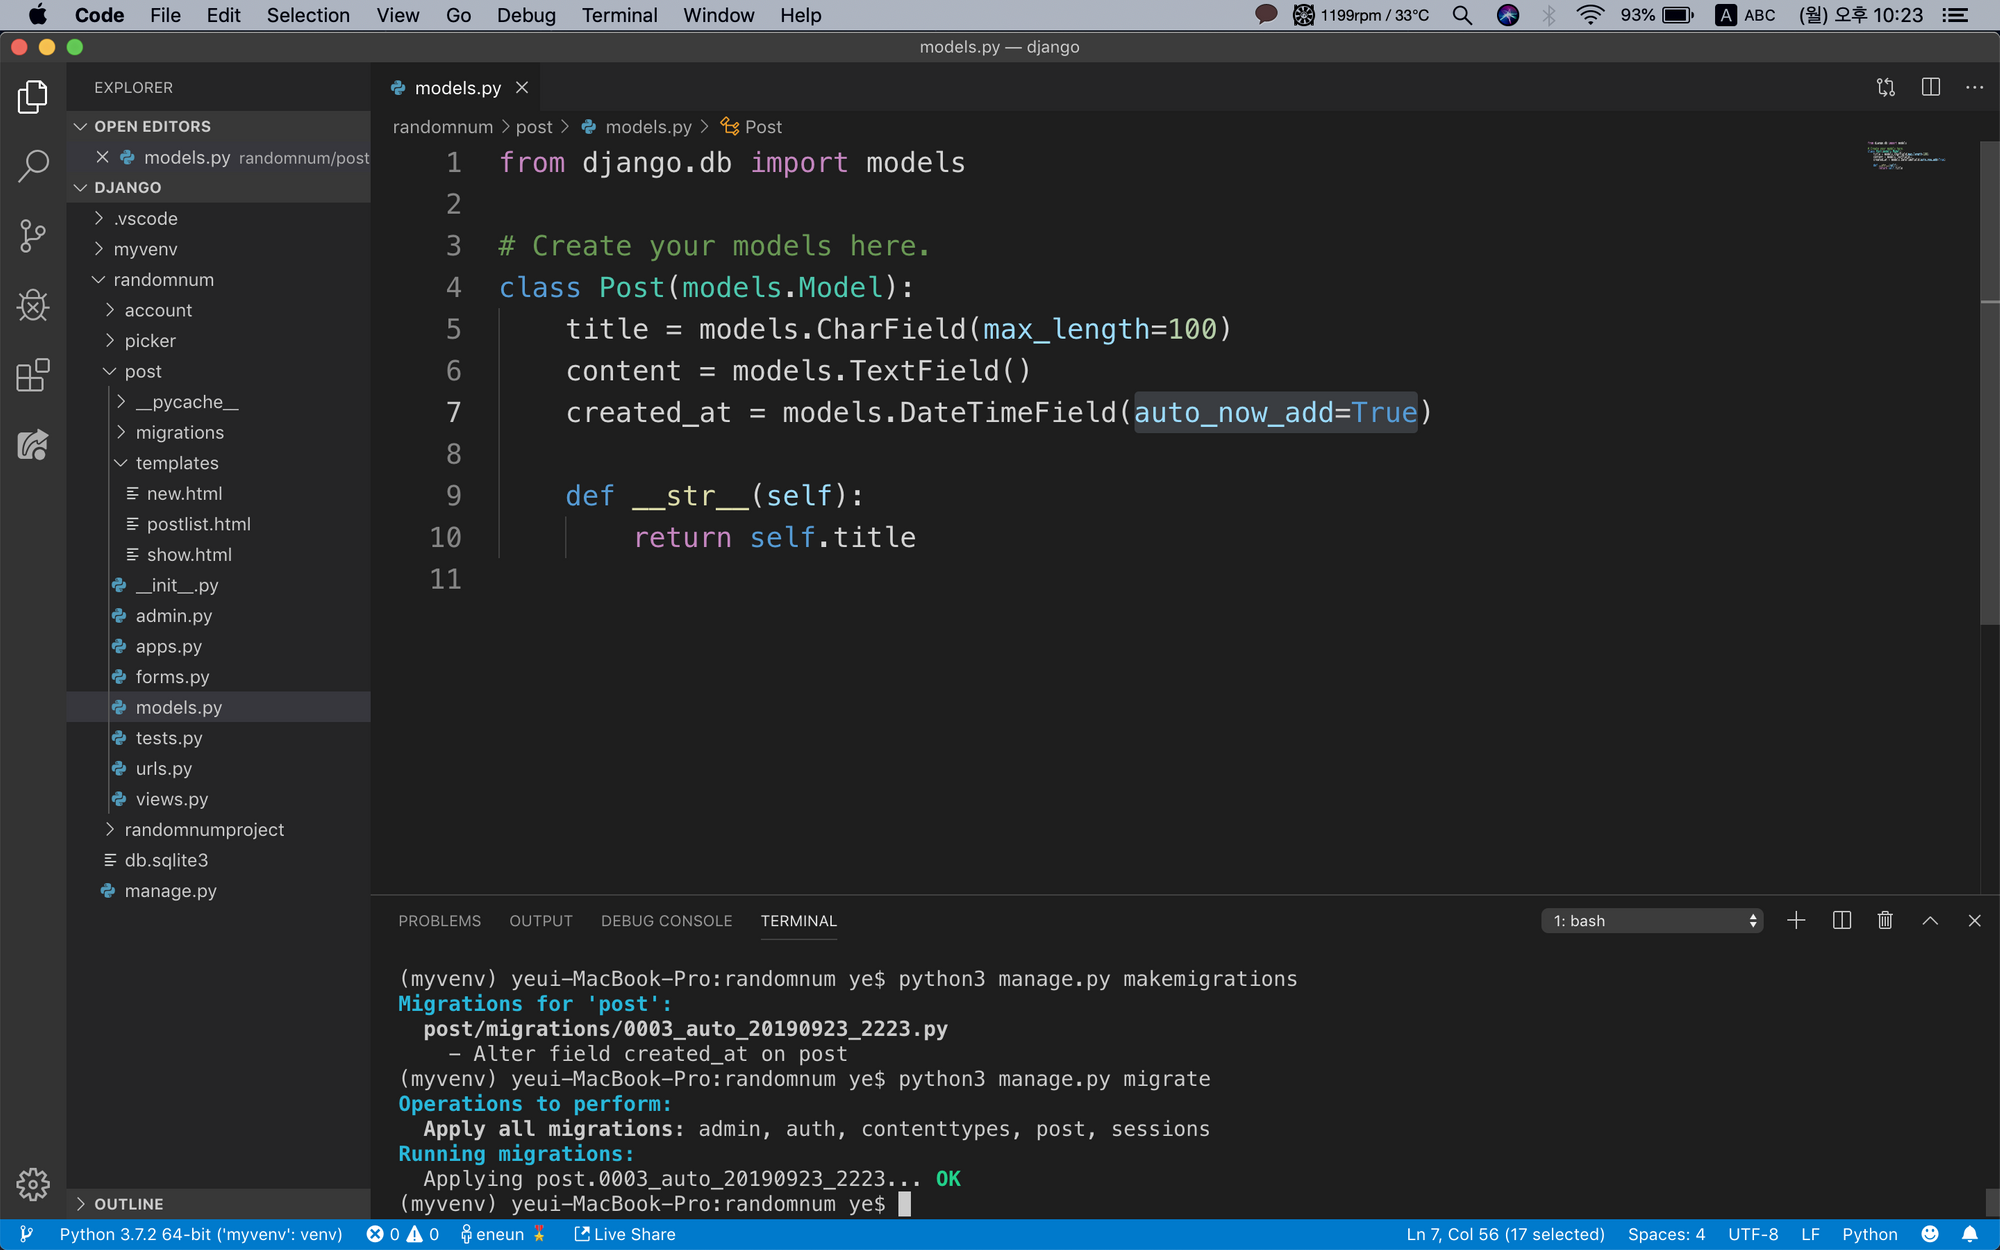Click the Live Share status item
Screen dimensions: 2000x1250
coord(625,1234)
